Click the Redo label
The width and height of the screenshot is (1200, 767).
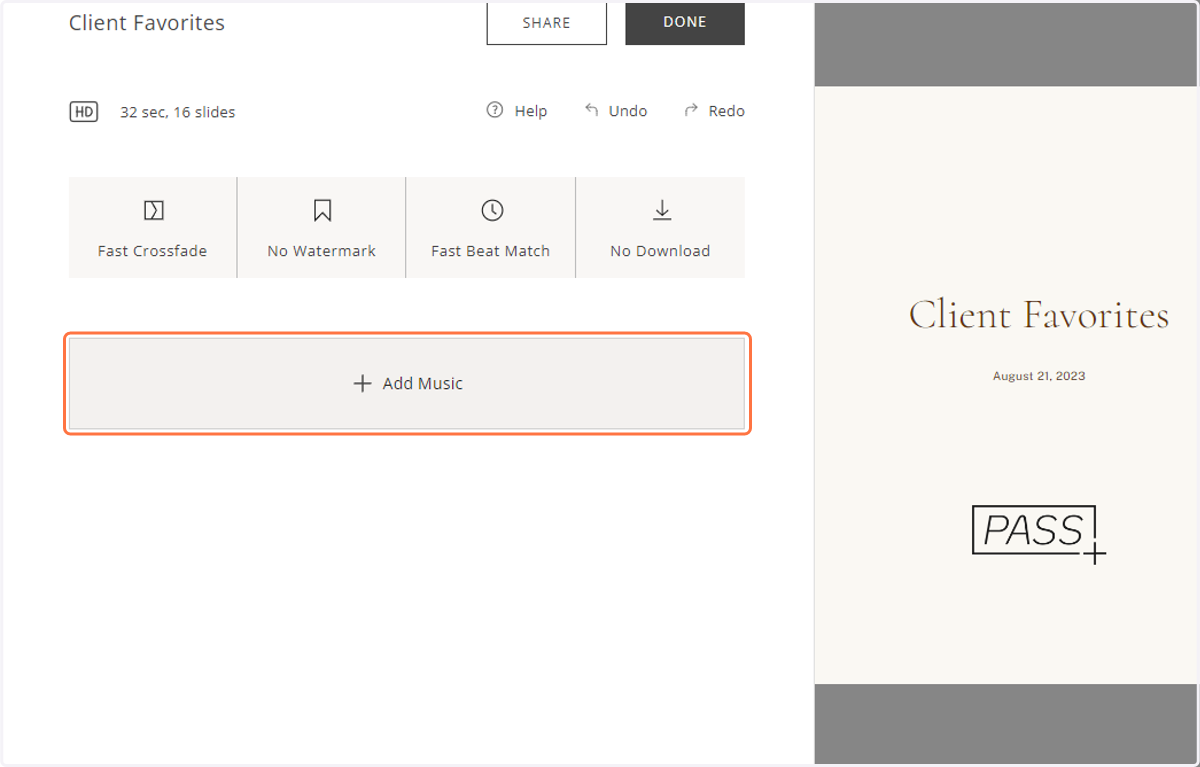[727, 111]
